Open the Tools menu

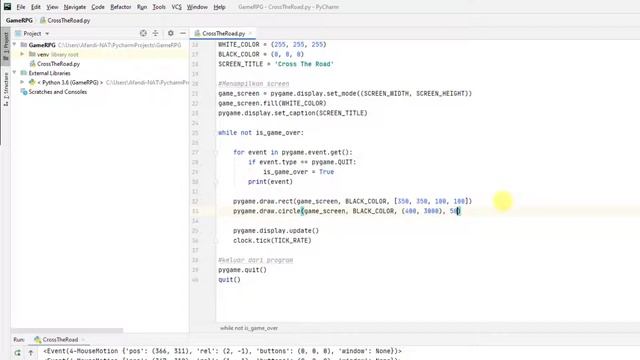tap(159, 7)
